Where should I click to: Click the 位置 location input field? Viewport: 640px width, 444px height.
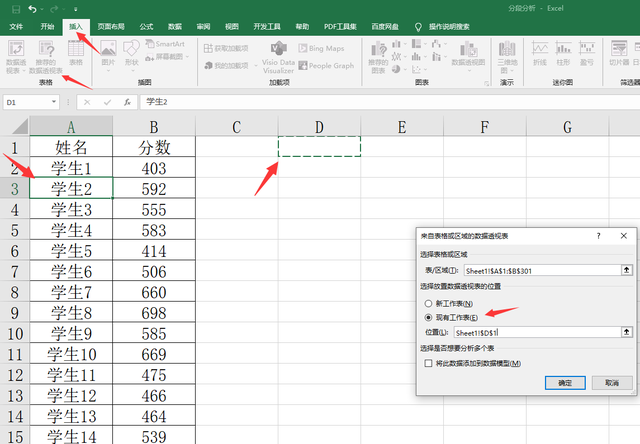click(538, 332)
